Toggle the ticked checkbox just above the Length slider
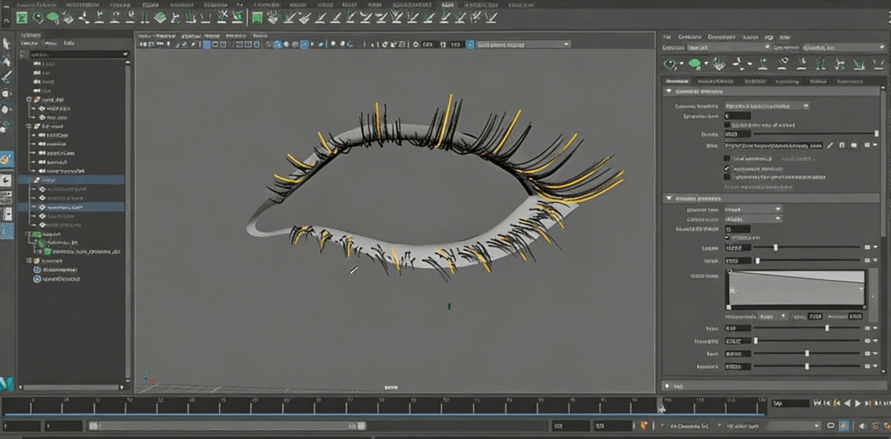This screenshot has width=891, height=439. coord(727,238)
